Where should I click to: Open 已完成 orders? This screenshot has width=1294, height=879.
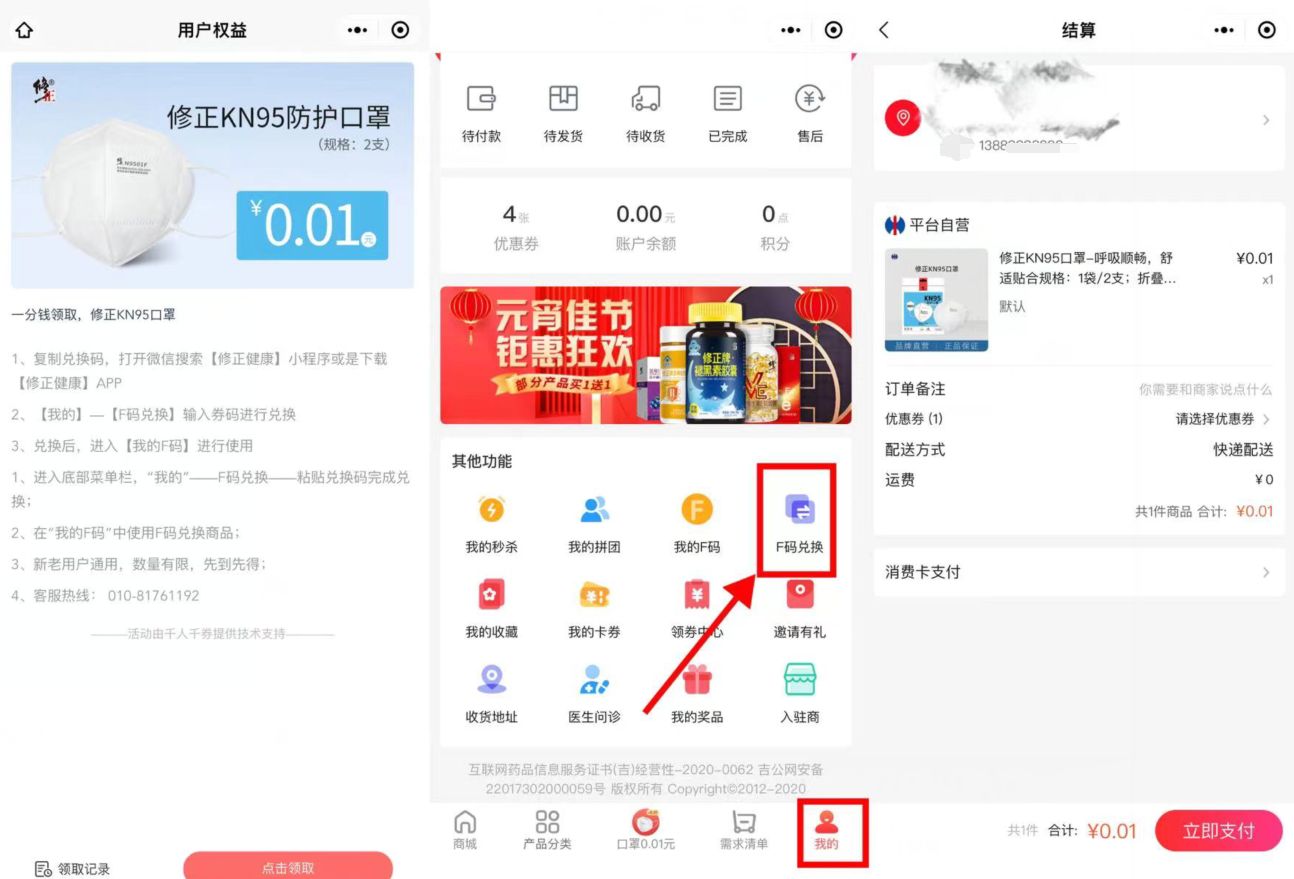coord(727,114)
